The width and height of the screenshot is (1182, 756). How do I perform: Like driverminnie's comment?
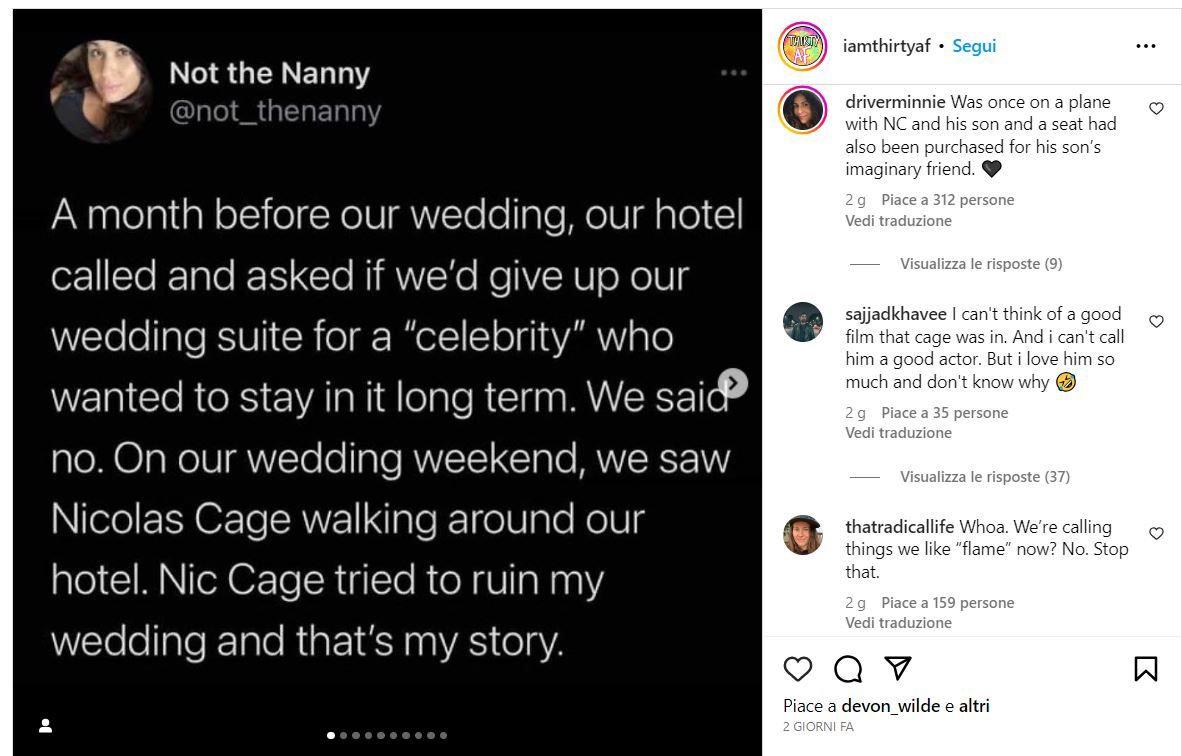coord(1156,109)
